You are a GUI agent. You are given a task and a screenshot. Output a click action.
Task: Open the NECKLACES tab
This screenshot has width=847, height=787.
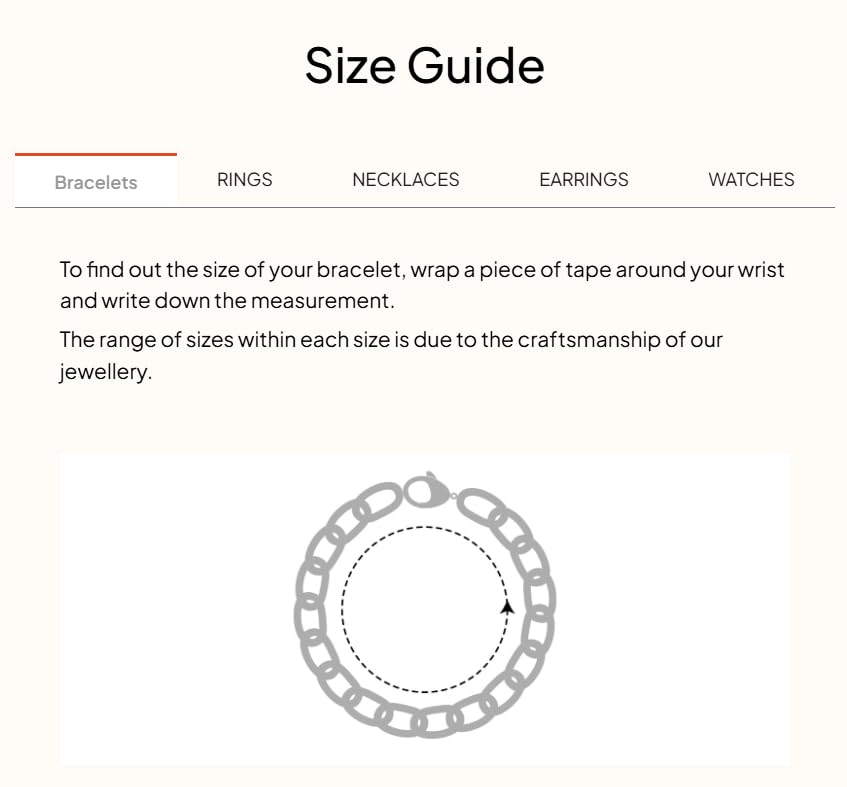pyautogui.click(x=405, y=180)
